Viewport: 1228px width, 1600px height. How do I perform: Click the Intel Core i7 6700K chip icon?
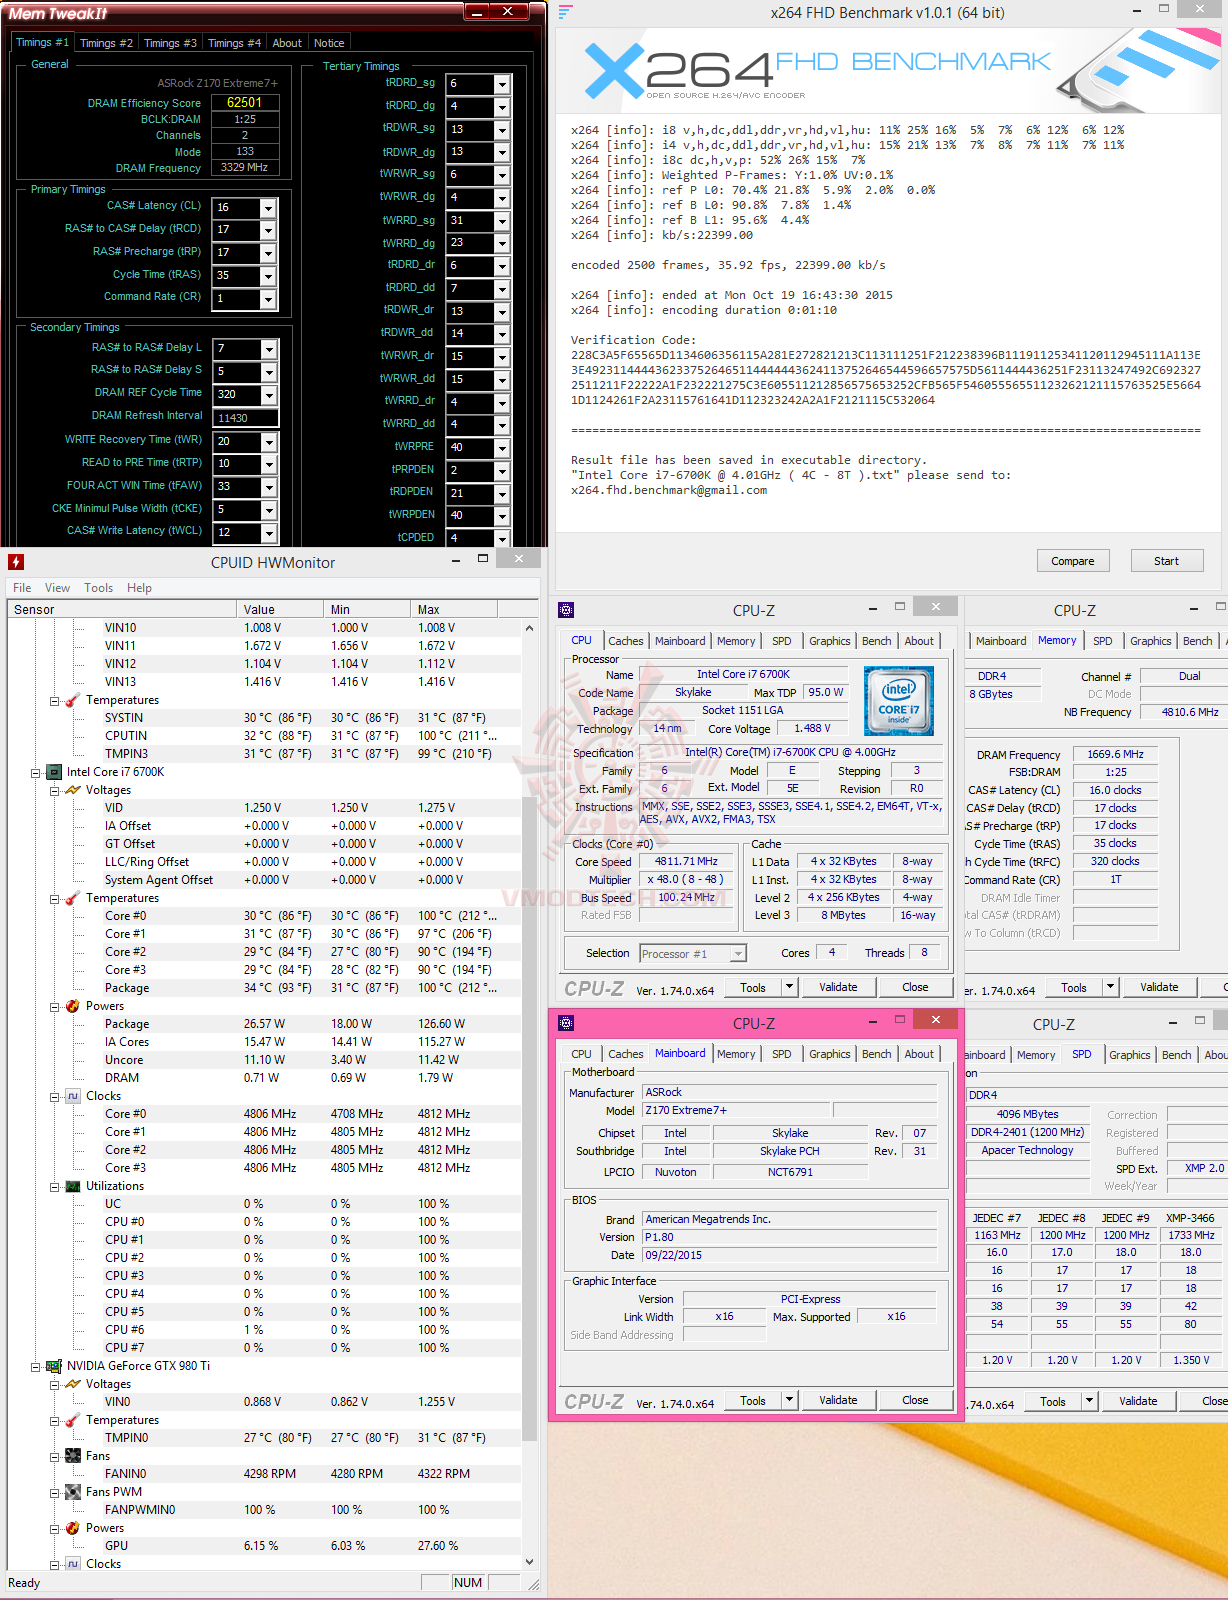point(54,772)
